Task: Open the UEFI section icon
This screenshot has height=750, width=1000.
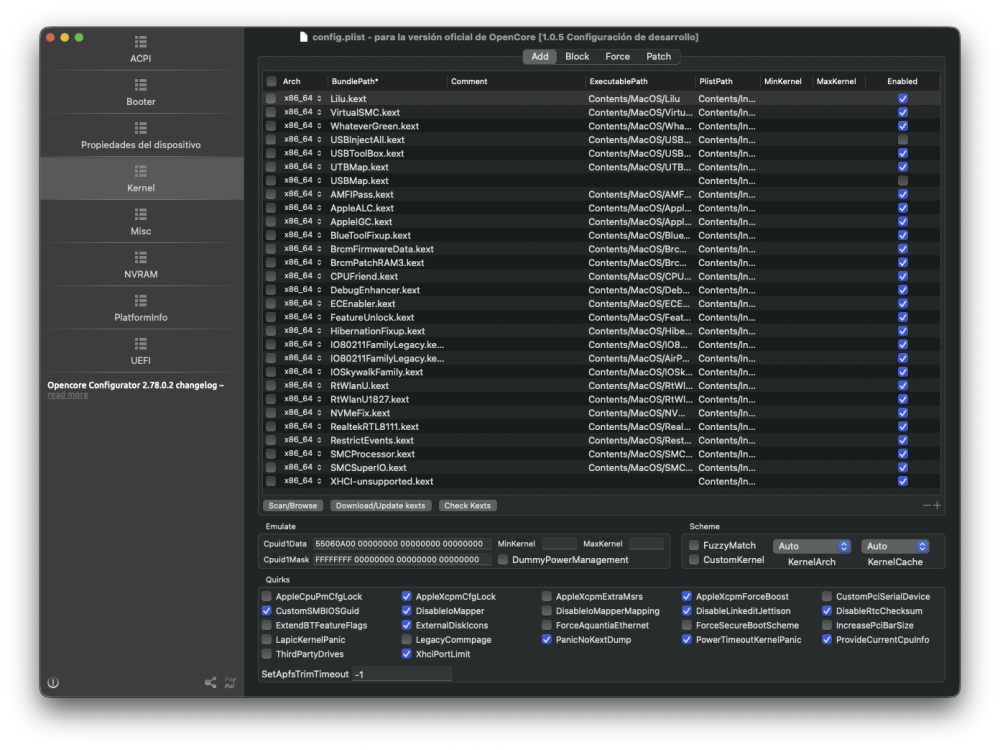Action: 141,344
